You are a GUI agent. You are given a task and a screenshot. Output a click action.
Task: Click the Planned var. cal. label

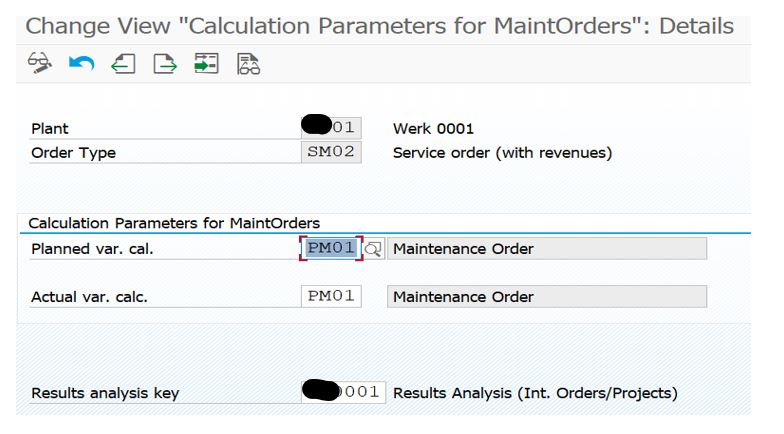(92, 249)
